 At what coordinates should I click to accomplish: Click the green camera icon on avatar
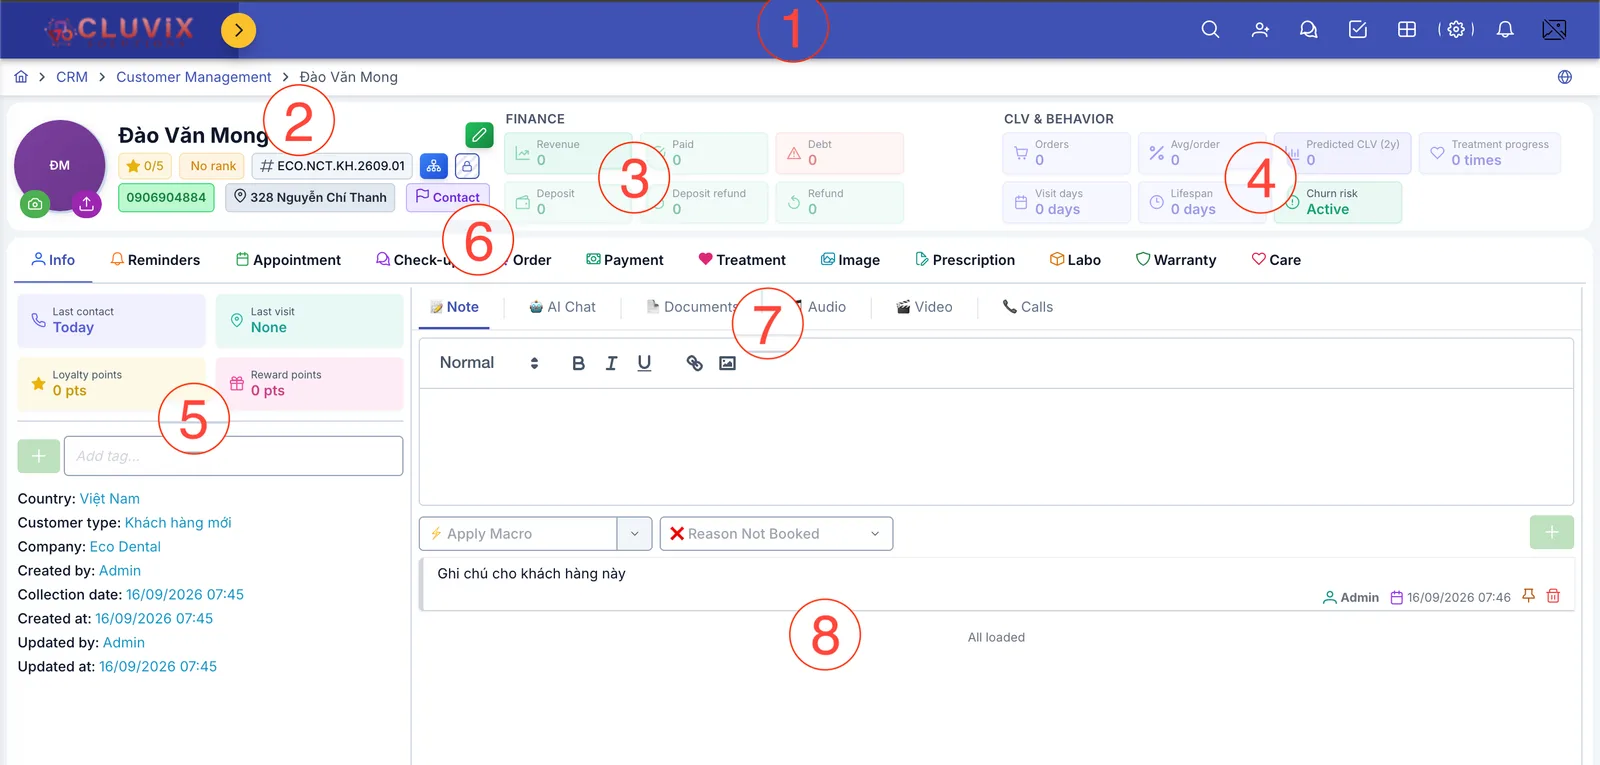(35, 204)
